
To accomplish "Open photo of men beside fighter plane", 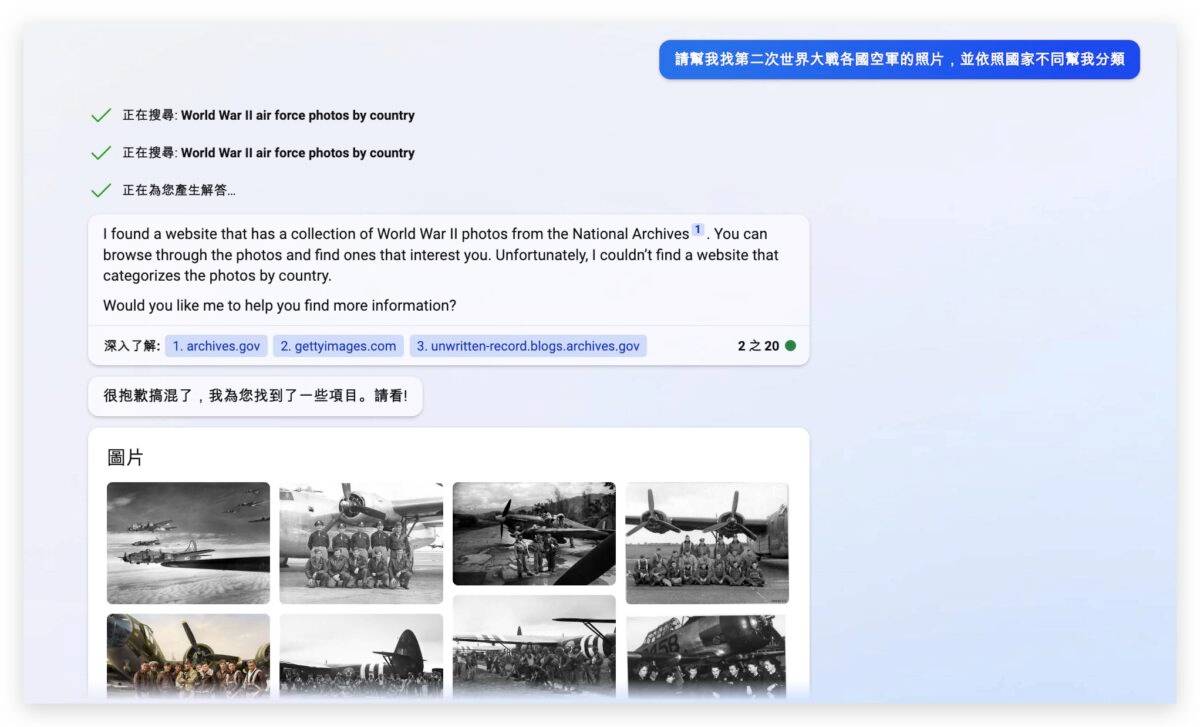I will 534,534.
